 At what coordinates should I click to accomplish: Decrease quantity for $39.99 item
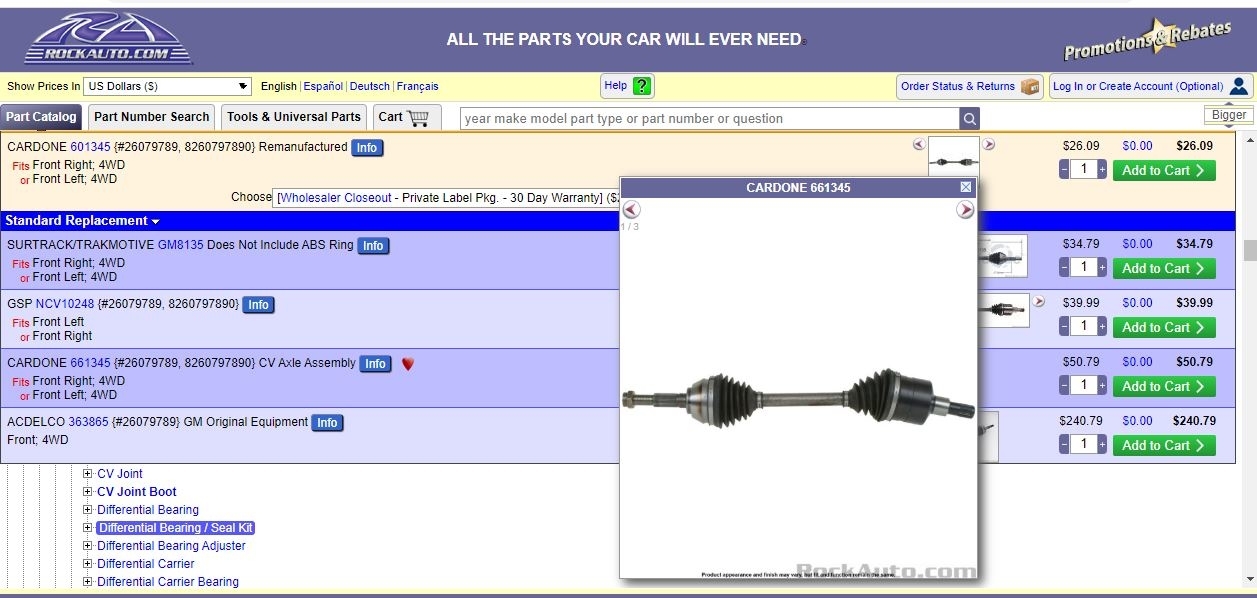[x=1064, y=328]
